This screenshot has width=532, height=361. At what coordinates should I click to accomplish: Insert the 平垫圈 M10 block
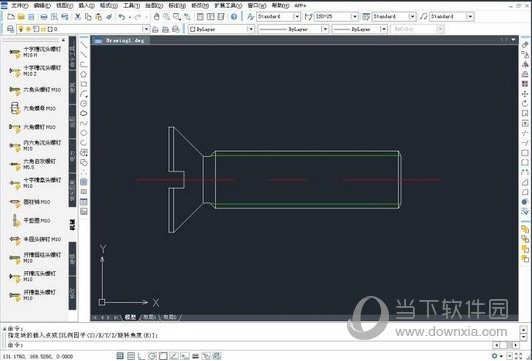tap(31, 221)
